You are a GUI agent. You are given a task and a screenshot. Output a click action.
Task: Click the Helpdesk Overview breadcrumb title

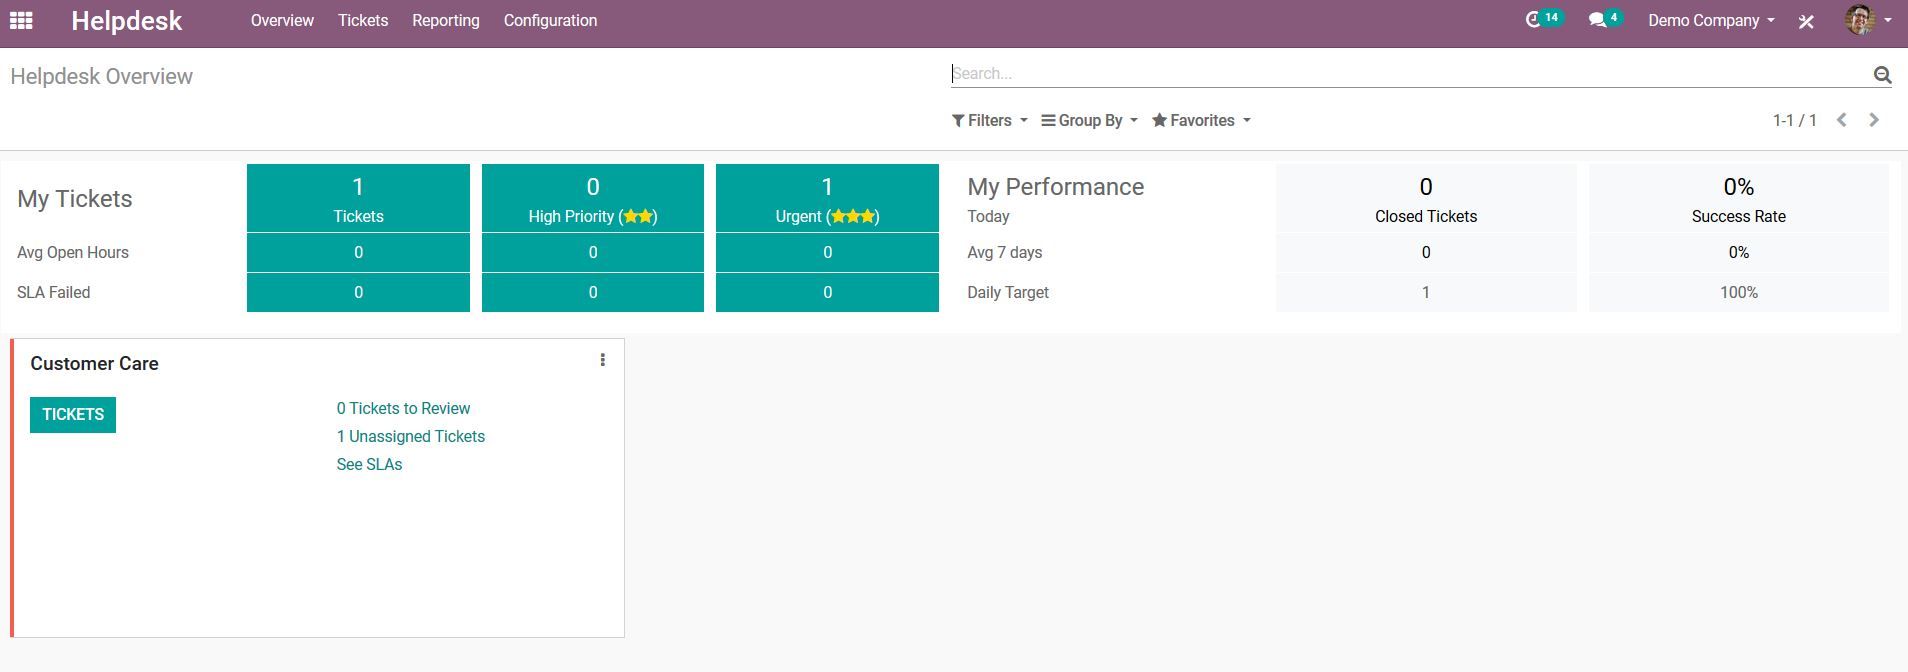coord(101,77)
